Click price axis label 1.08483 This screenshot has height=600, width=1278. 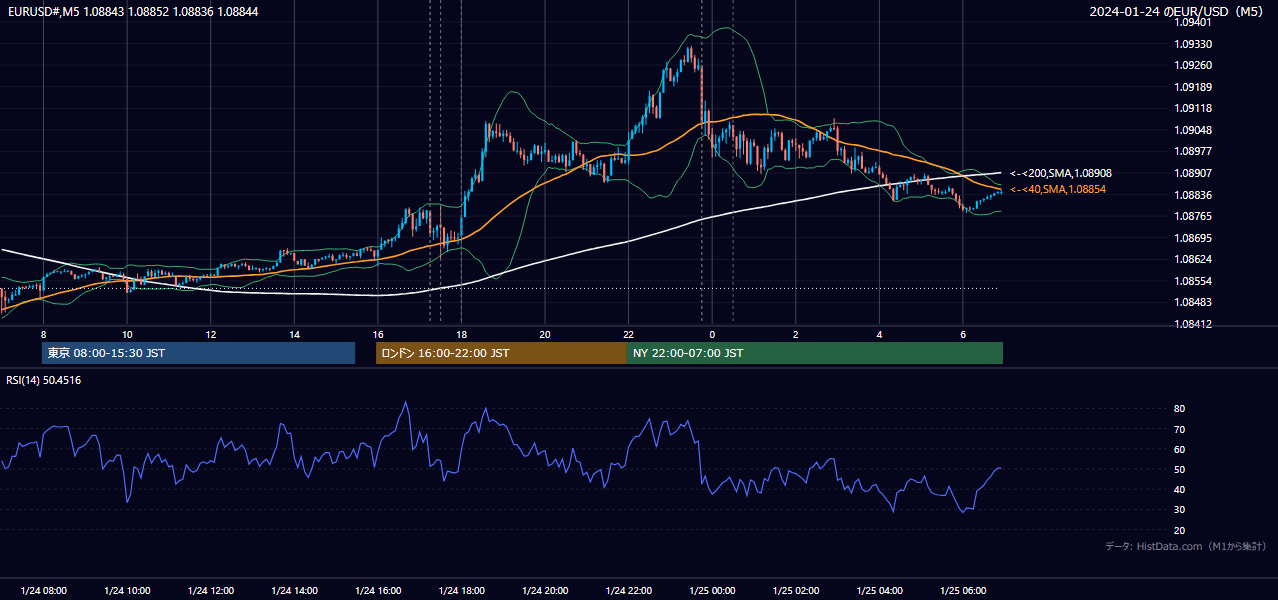pyautogui.click(x=1192, y=302)
